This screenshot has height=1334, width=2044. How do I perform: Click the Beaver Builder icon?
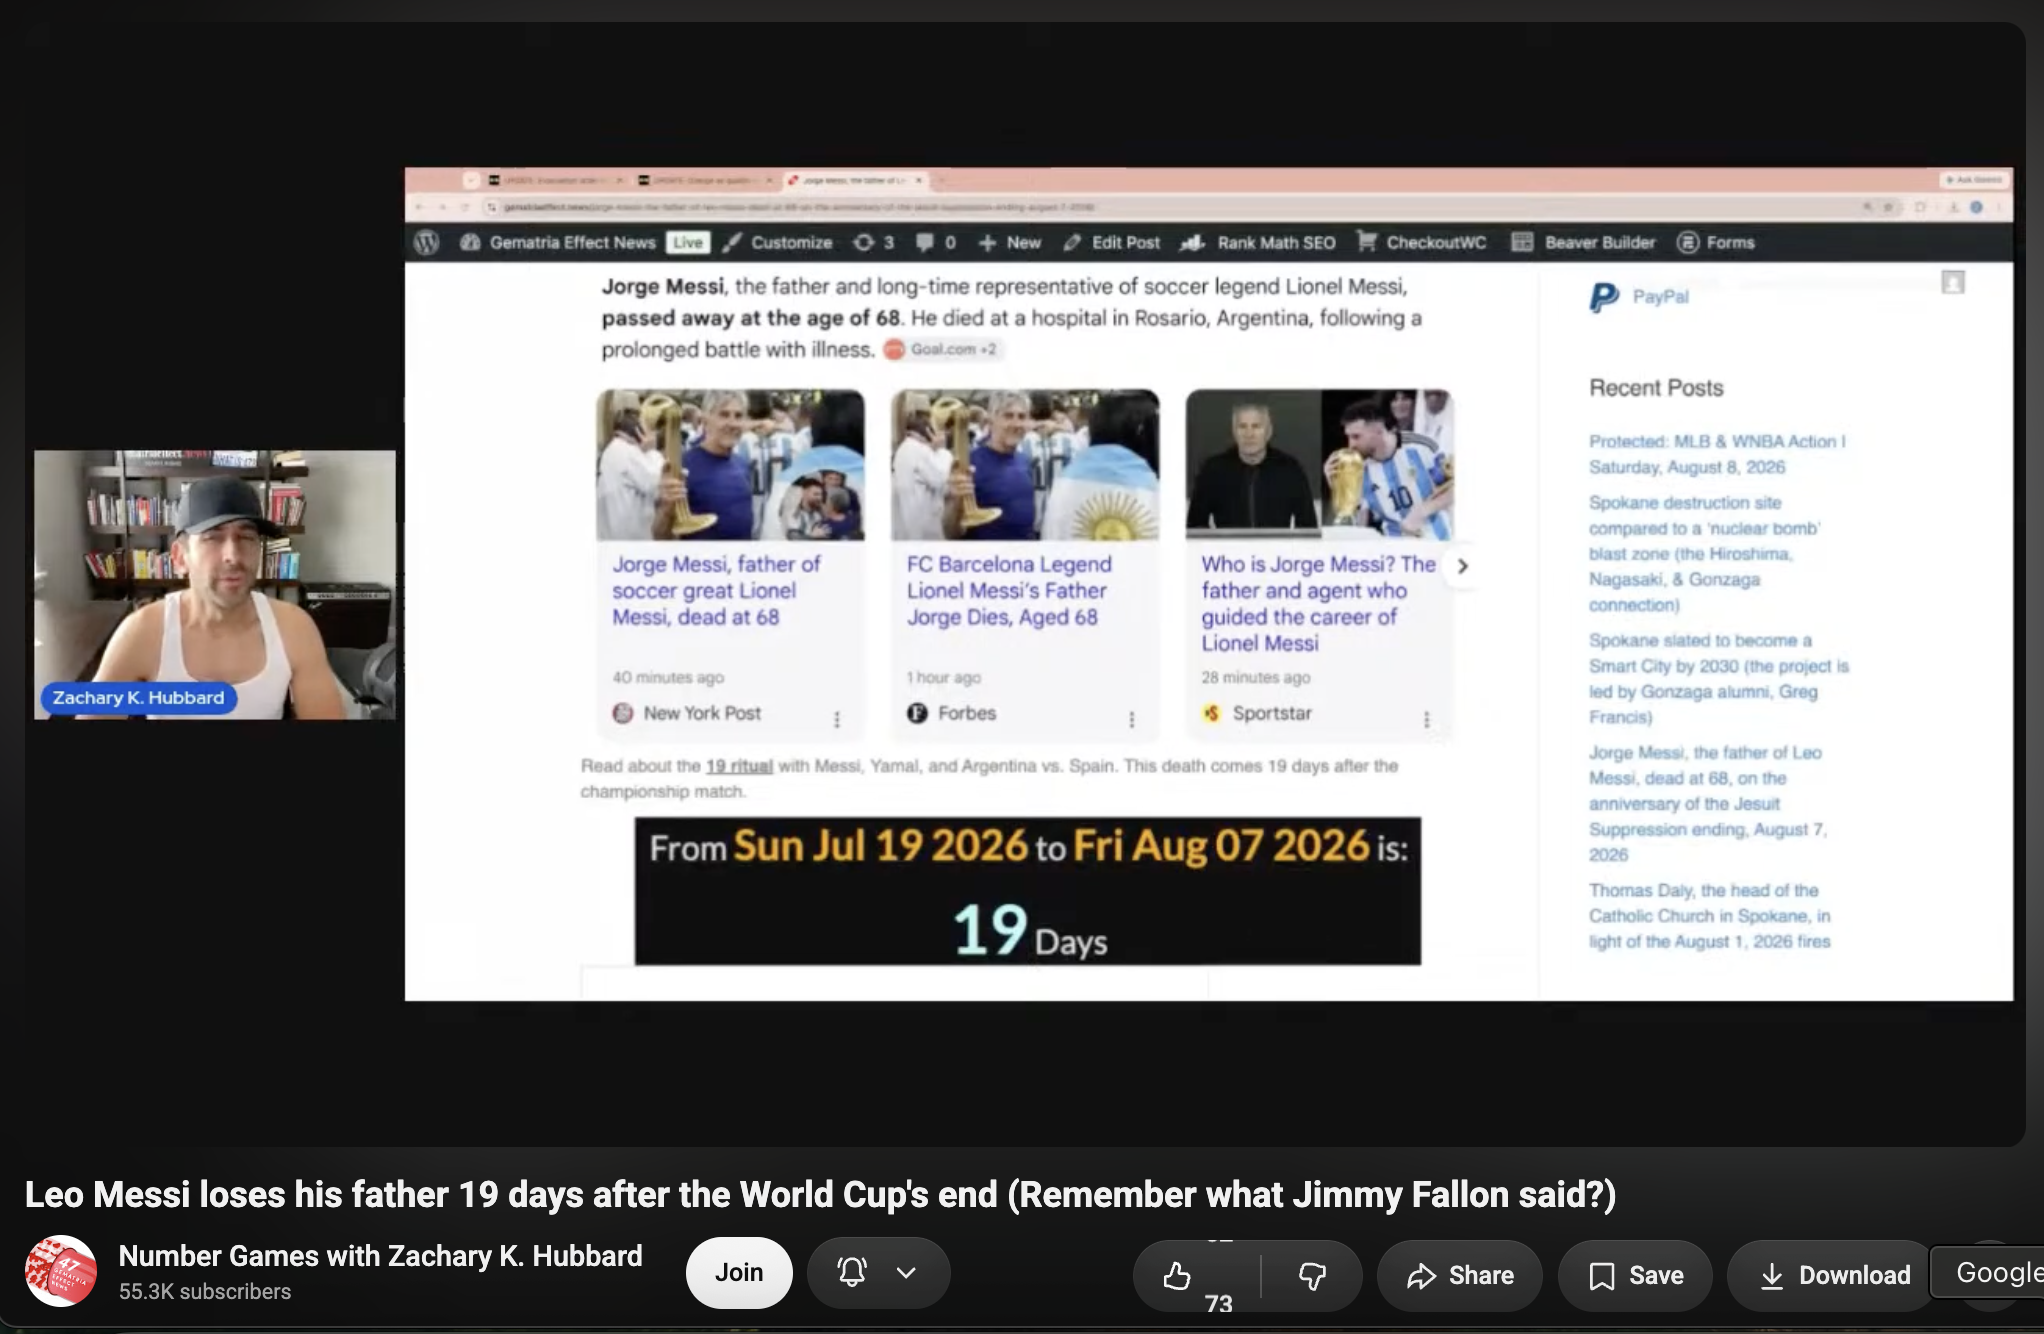click(1522, 242)
